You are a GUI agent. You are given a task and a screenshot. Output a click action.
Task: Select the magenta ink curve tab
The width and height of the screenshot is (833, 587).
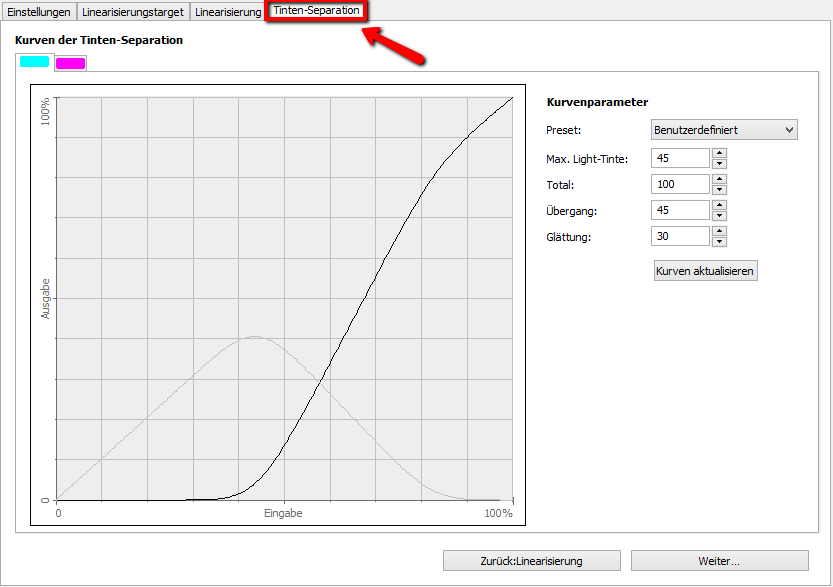(70, 64)
